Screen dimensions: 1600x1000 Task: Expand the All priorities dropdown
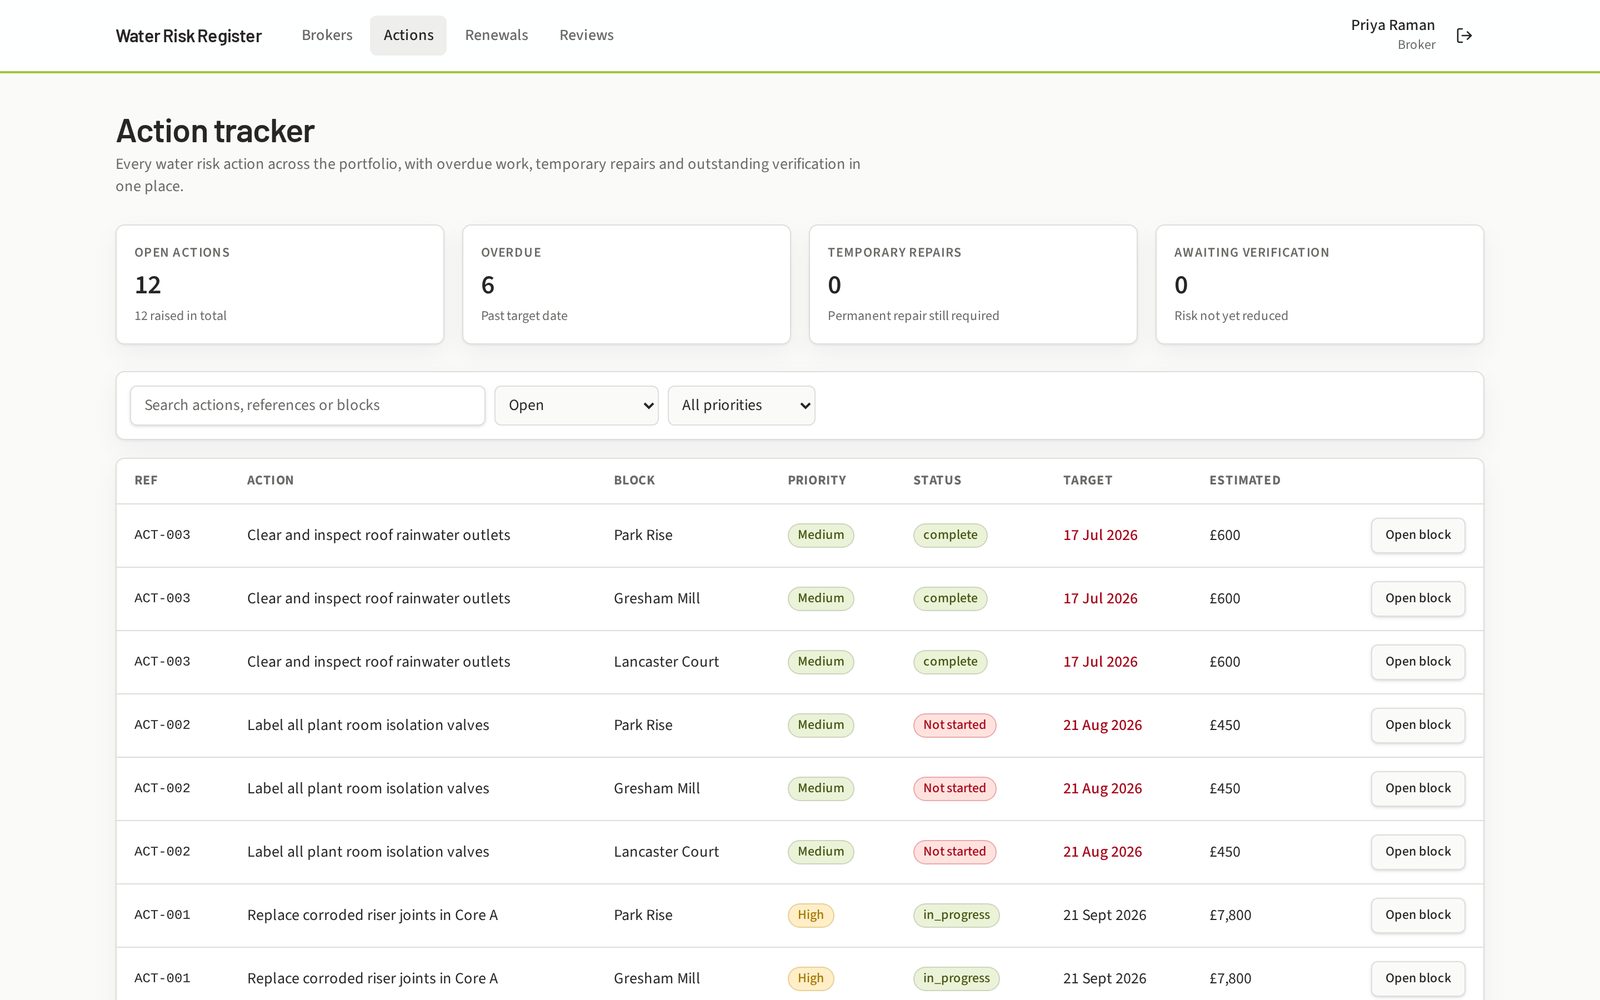click(x=741, y=405)
